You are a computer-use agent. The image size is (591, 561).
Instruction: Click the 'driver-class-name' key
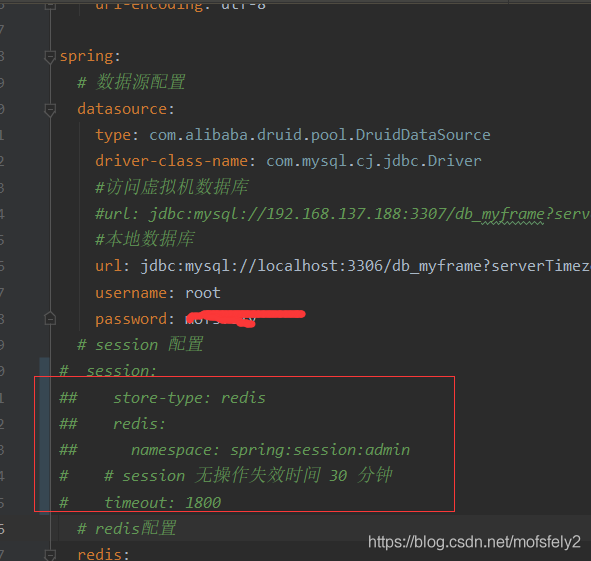pos(171,161)
